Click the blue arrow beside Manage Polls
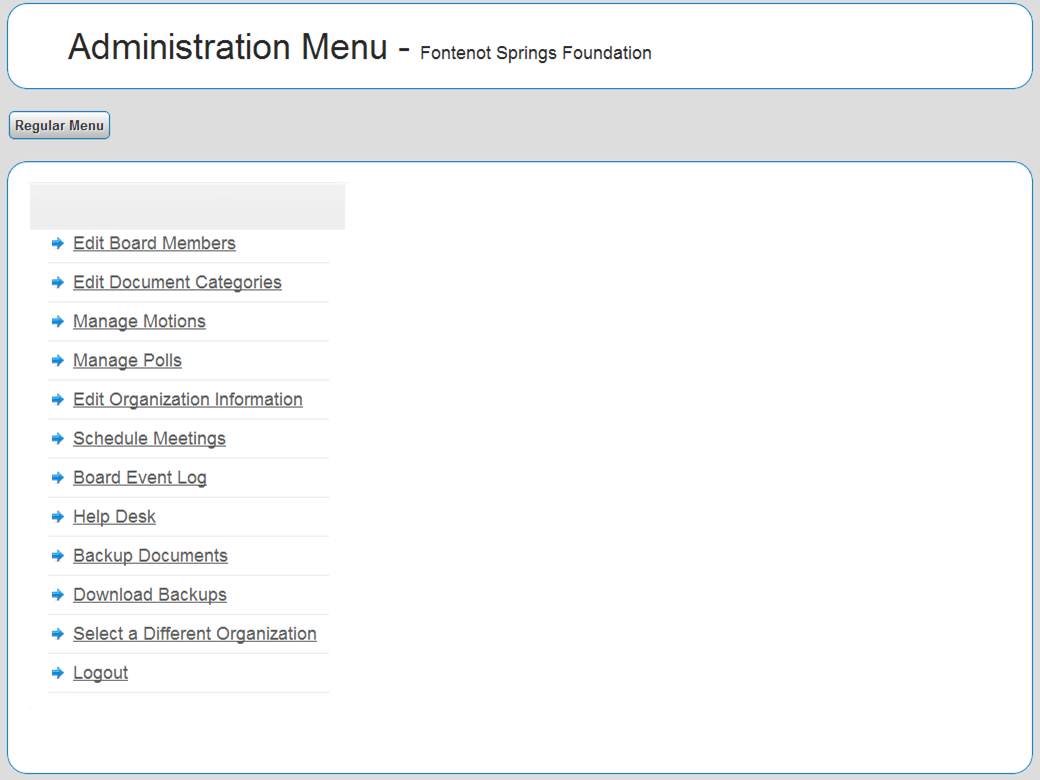The image size is (1040, 780). click(x=58, y=360)
